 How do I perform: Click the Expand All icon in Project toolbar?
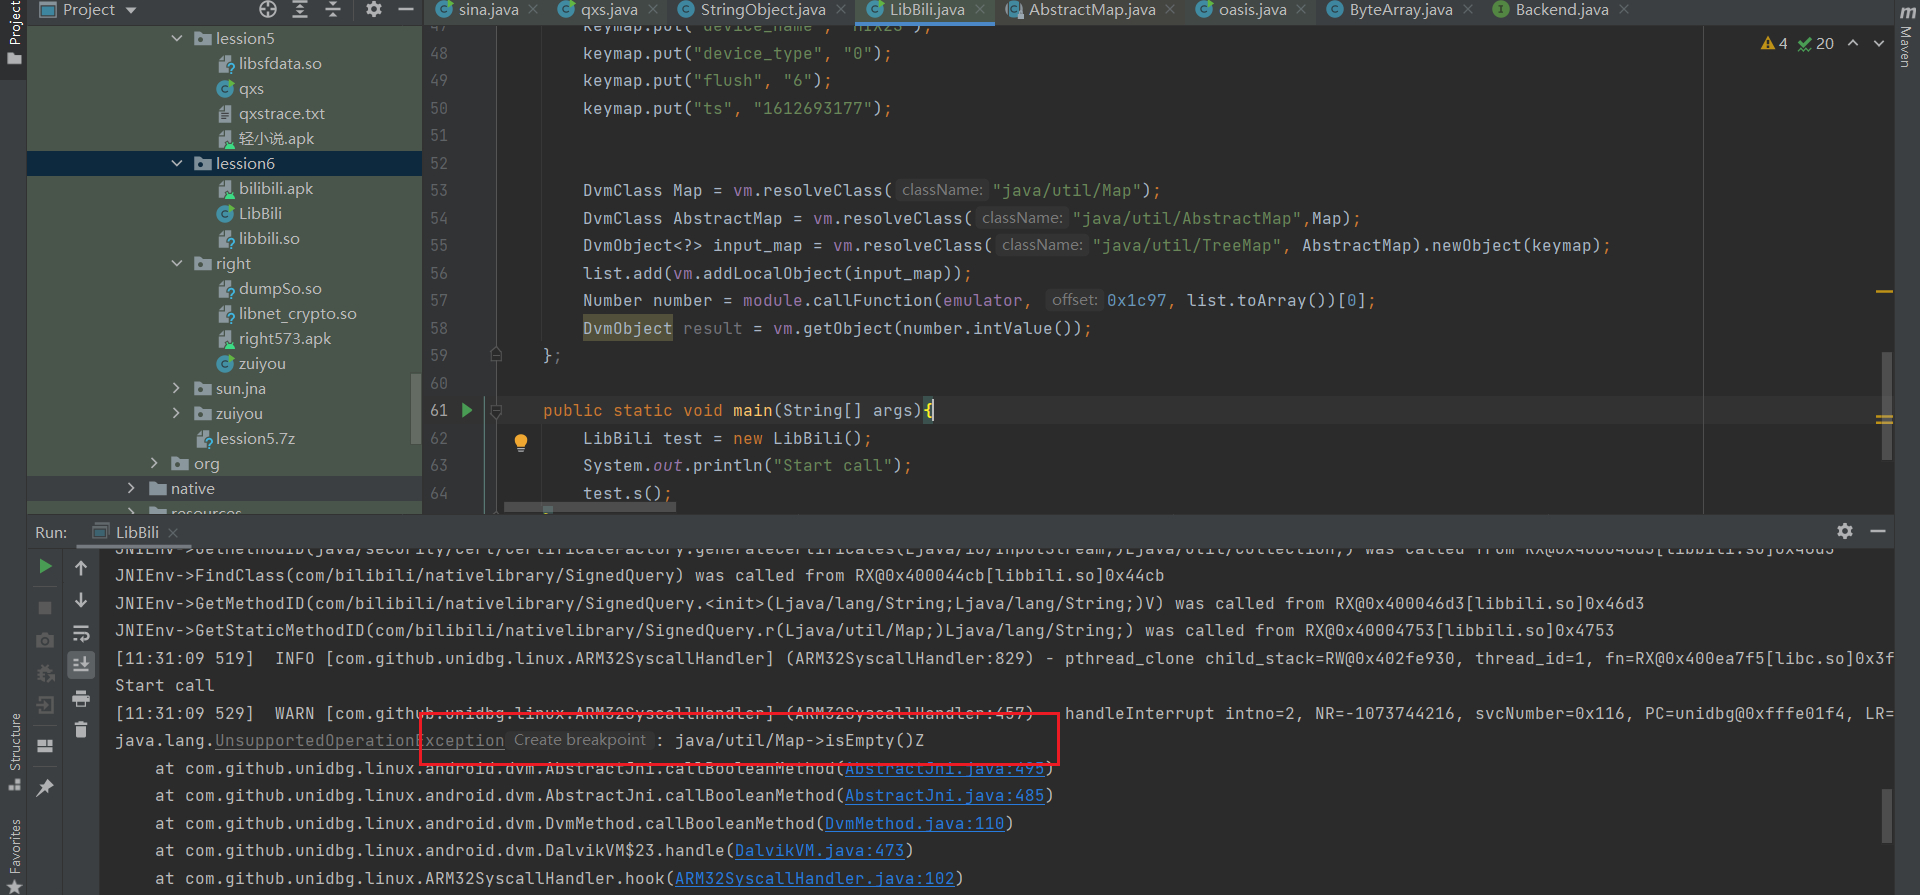[300, 10]
